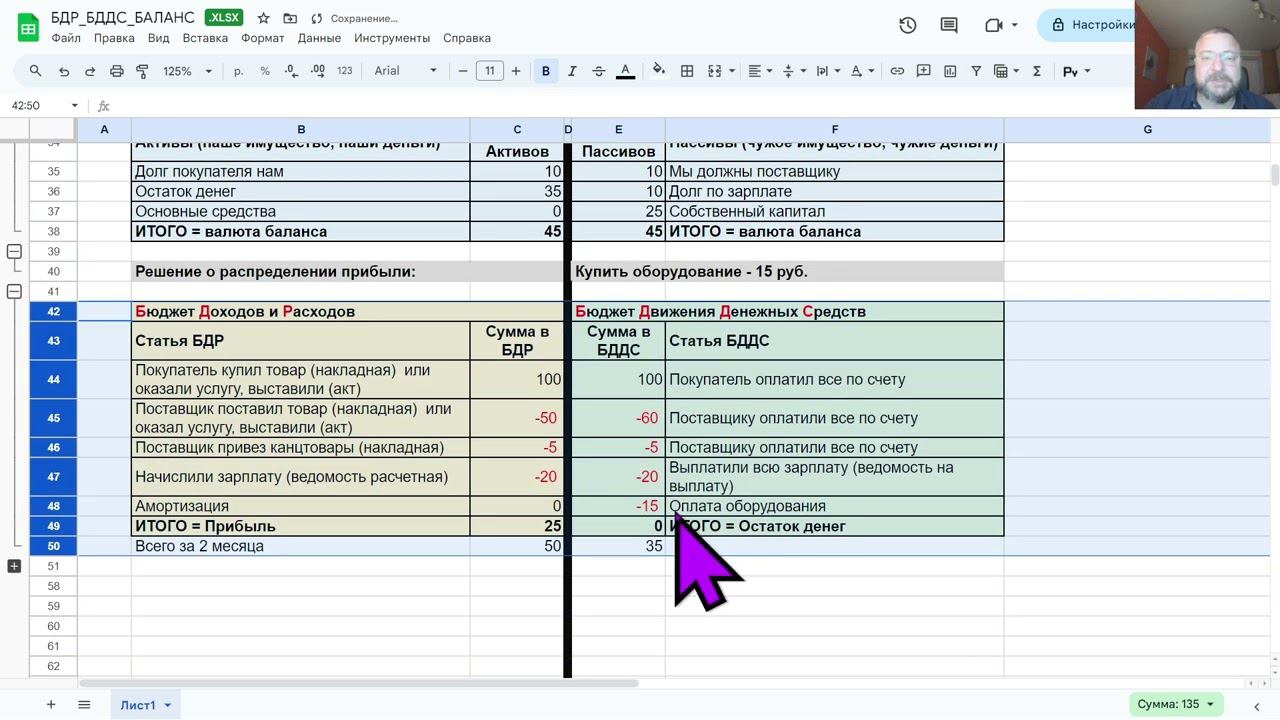Click the name box showing 42:50
Image resolution: width=1280 pixels, height=720 pixels.
coord(44,105)
